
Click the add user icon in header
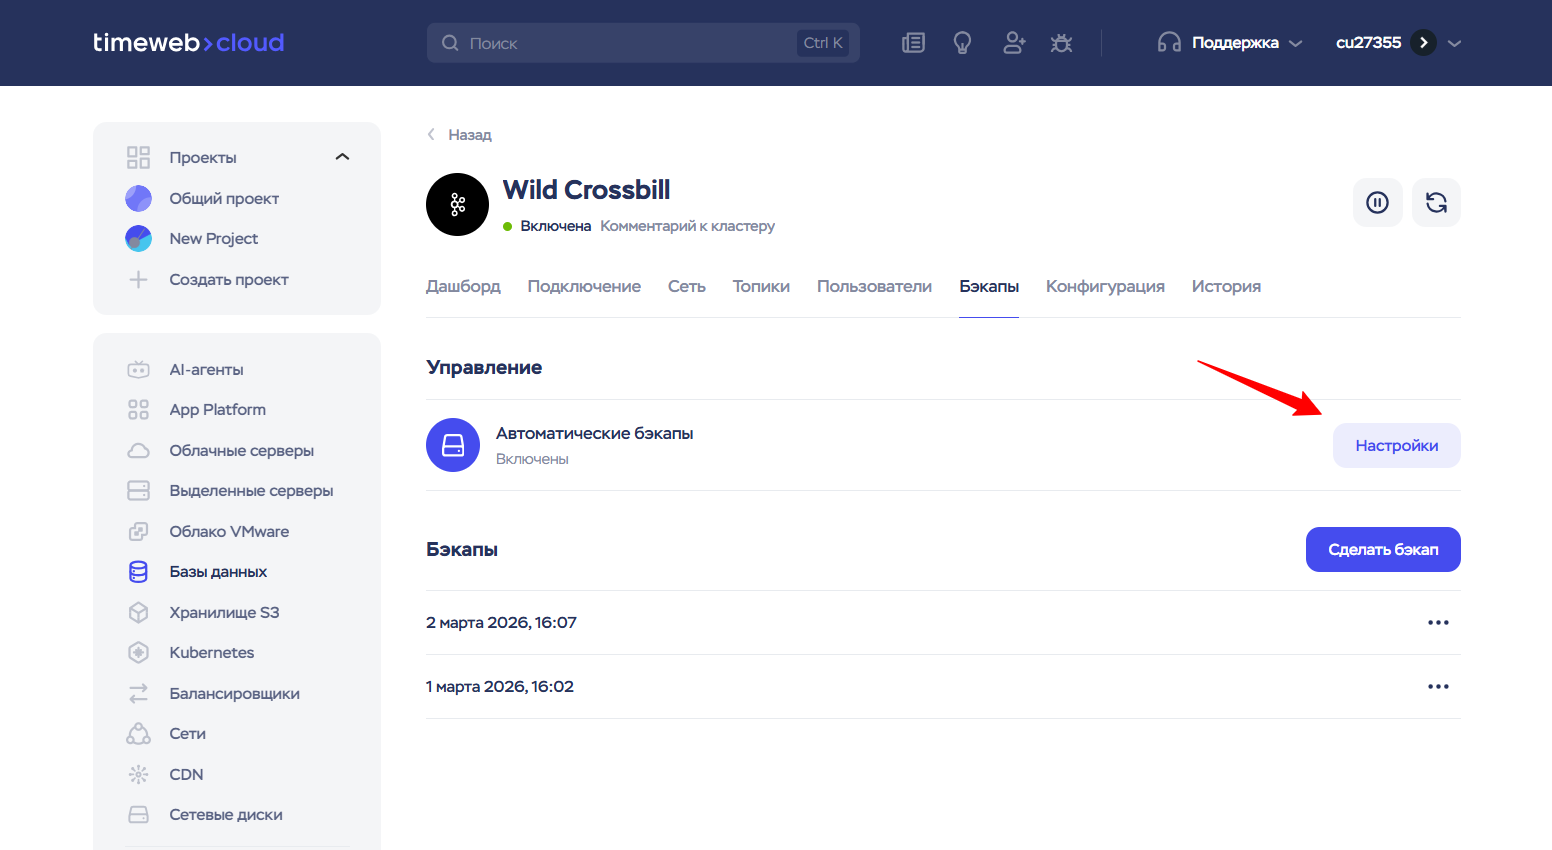pyautogui.click(x=1013, y=43)
